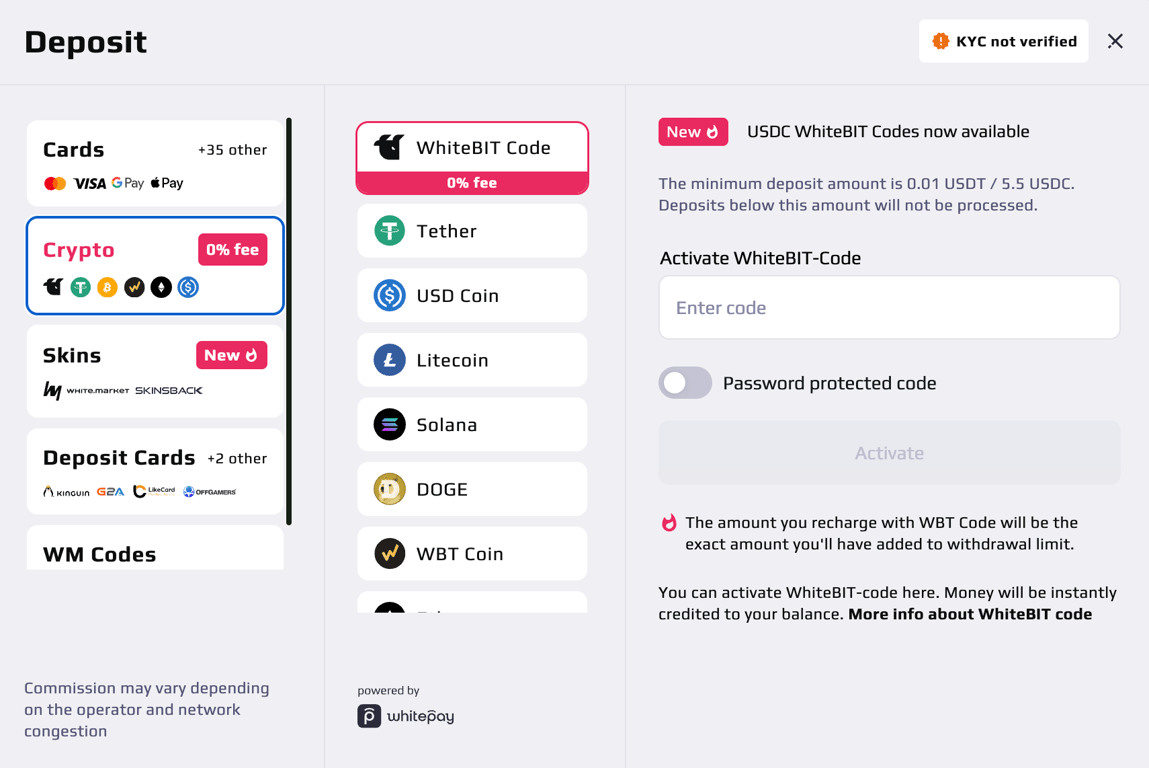Close the Deposit dialog
This screenshot has width=1149, height=768.
pos(1115,41)
